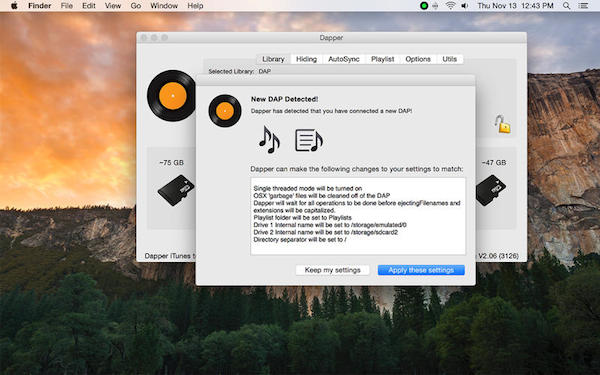Click Apply these settings button
600x375 pixels.
[x=421, y=270]
